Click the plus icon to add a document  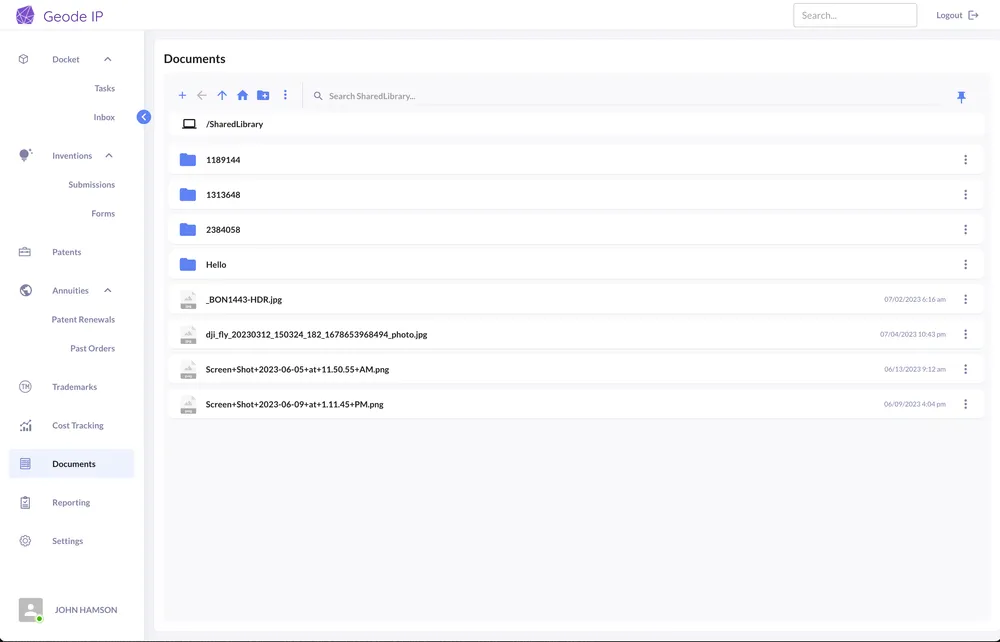pyautogui.click(x=182, y=96)
